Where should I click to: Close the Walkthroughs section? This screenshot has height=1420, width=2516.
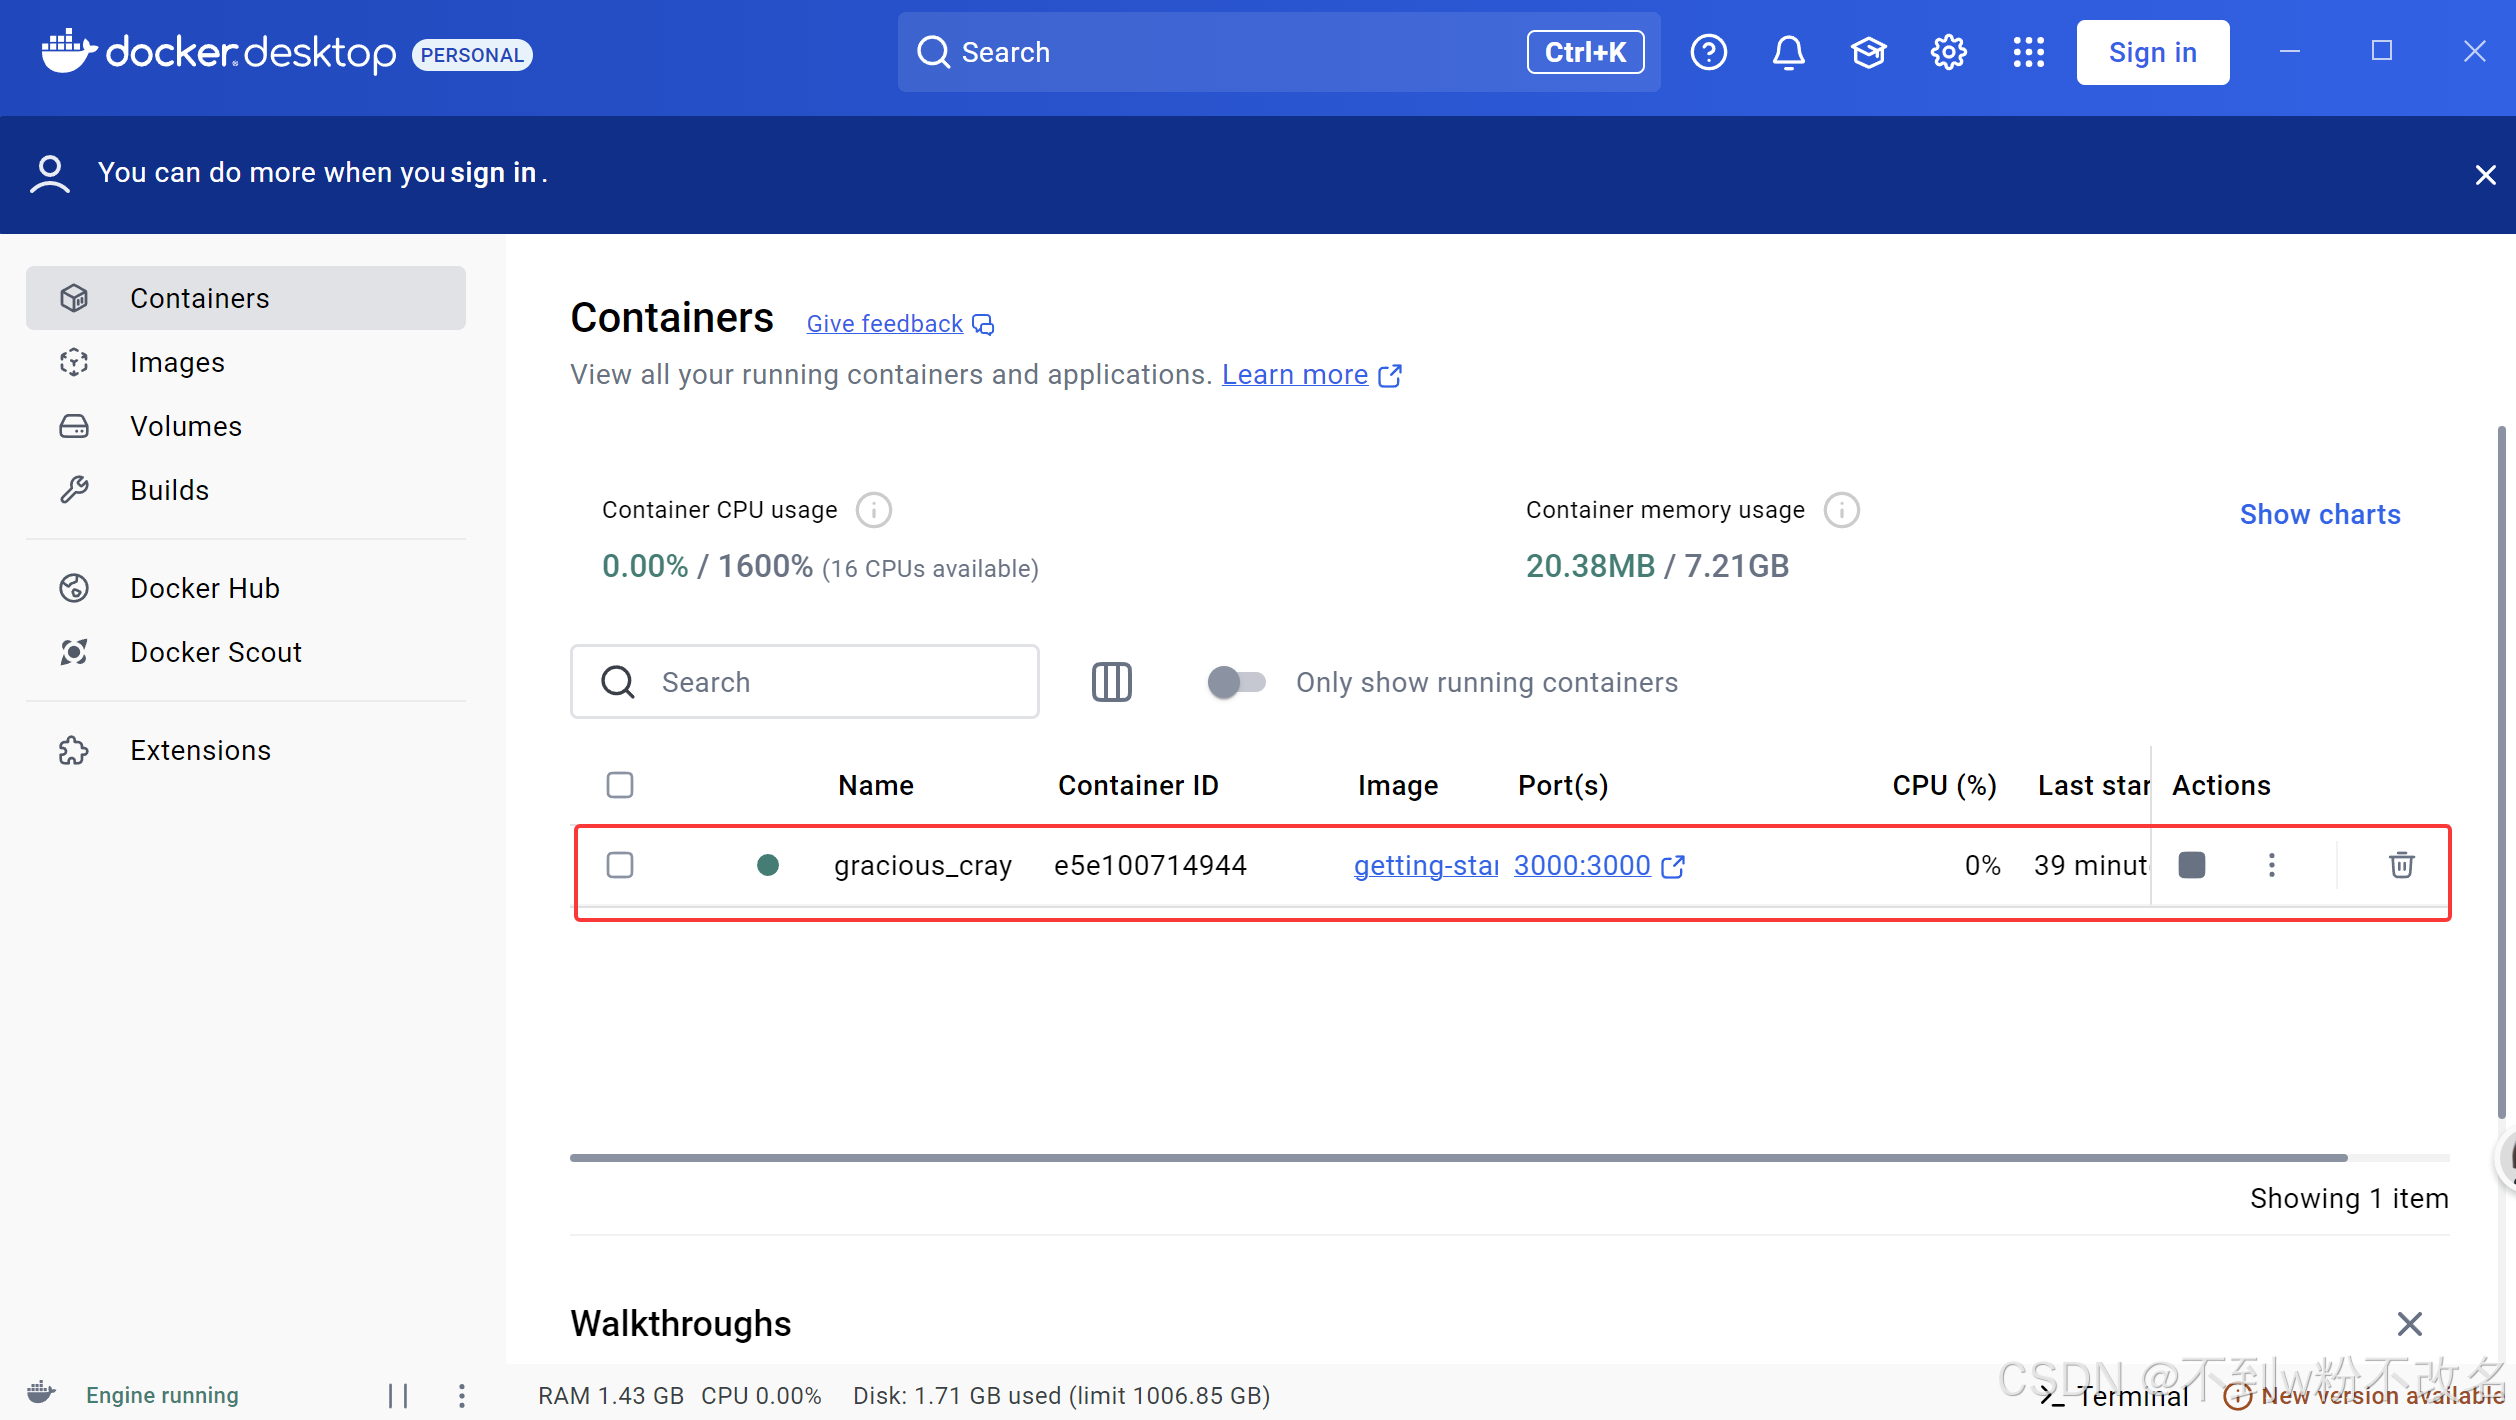[2409, 1324]
